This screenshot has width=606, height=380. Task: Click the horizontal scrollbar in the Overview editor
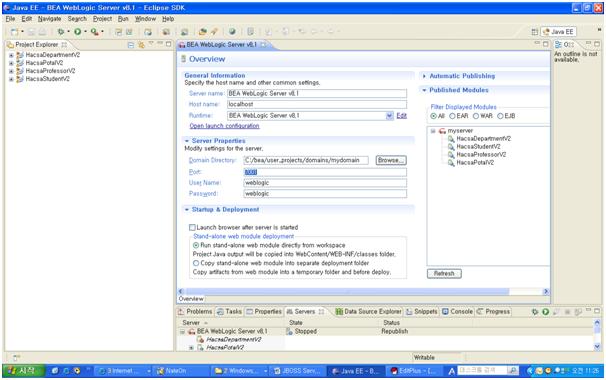click(347, 291)
